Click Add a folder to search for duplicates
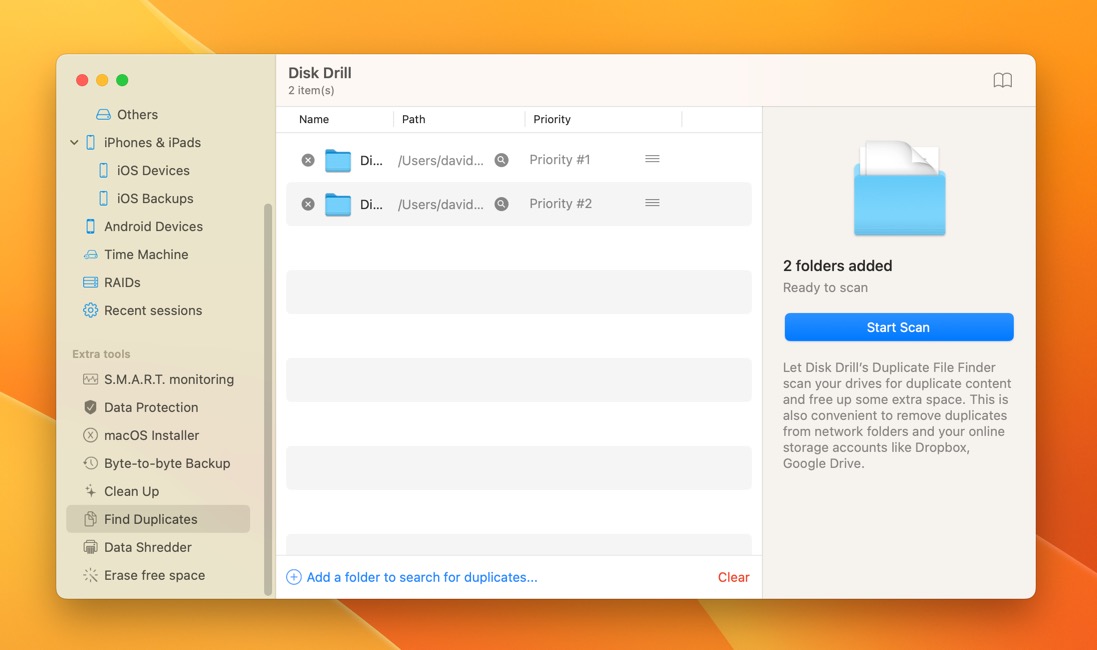Viewport: 1097px width, 650px height. (422, 577)
